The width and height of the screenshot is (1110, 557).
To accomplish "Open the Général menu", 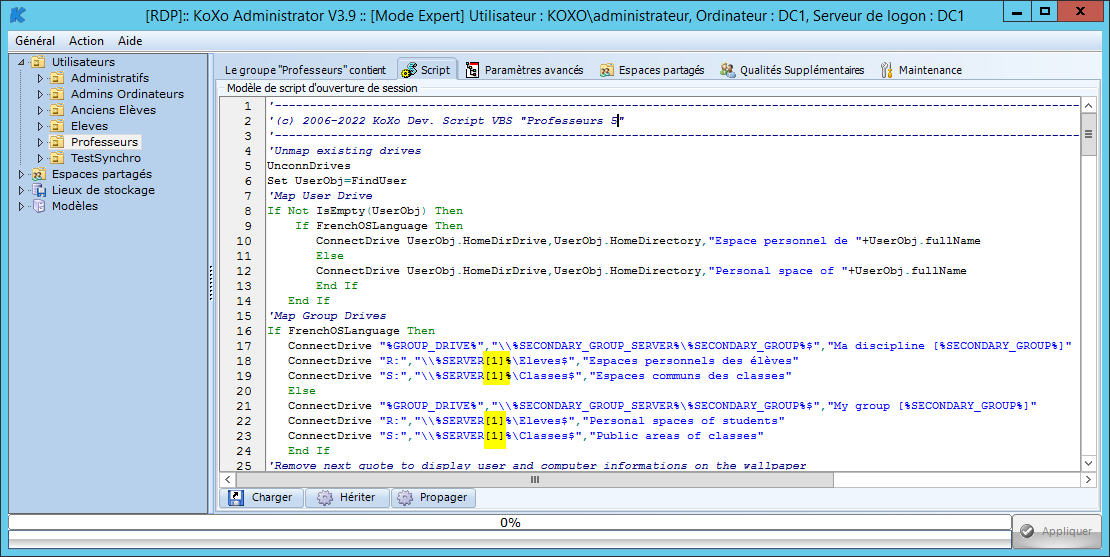I will point(35,41).
